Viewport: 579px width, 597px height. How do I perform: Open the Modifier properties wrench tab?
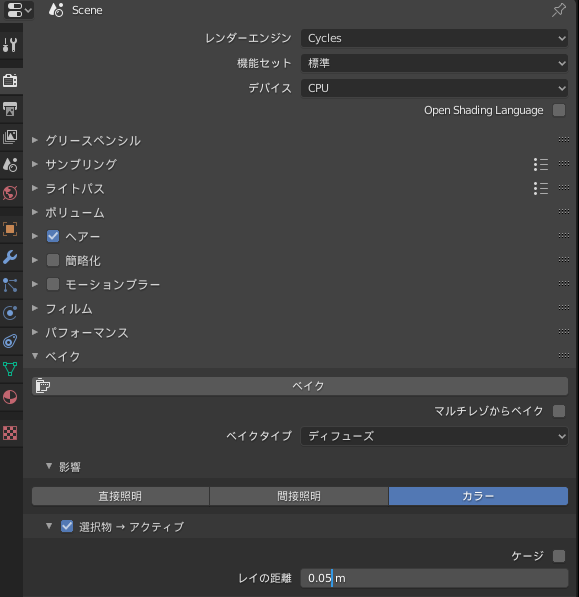[x=10, y=257]
